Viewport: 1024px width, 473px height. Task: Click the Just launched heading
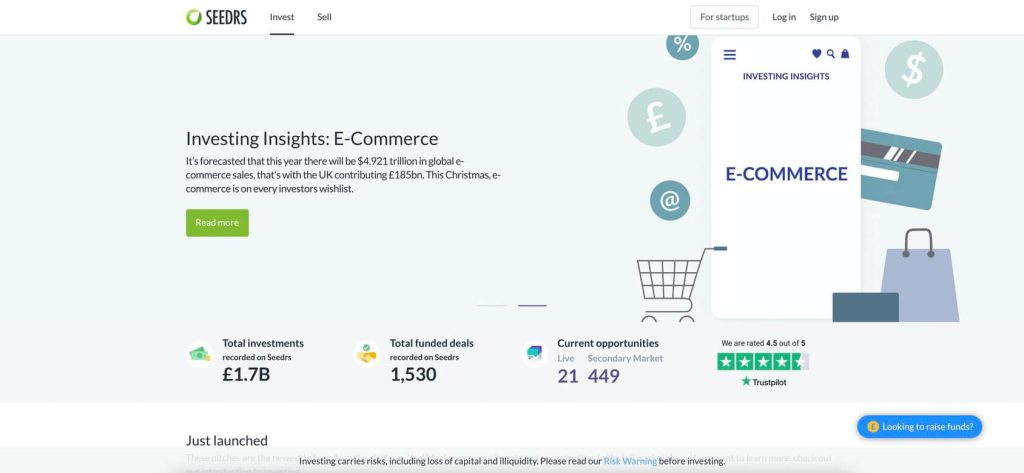point(227,440)
